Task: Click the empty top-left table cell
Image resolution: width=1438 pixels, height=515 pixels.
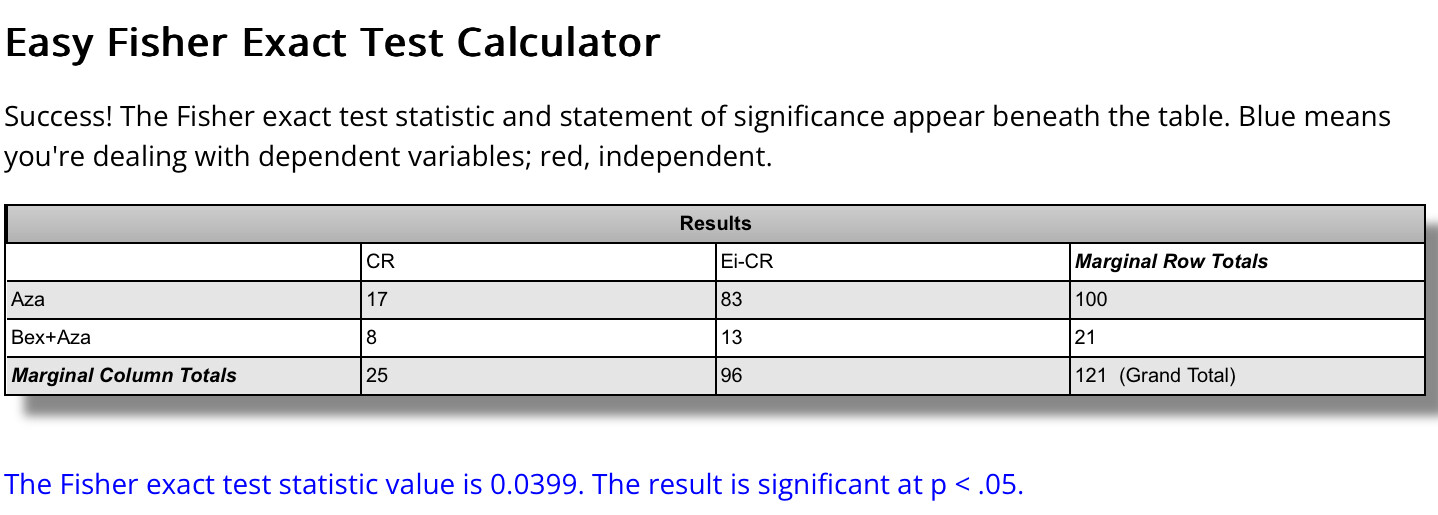Action: (x=183, y=262)
